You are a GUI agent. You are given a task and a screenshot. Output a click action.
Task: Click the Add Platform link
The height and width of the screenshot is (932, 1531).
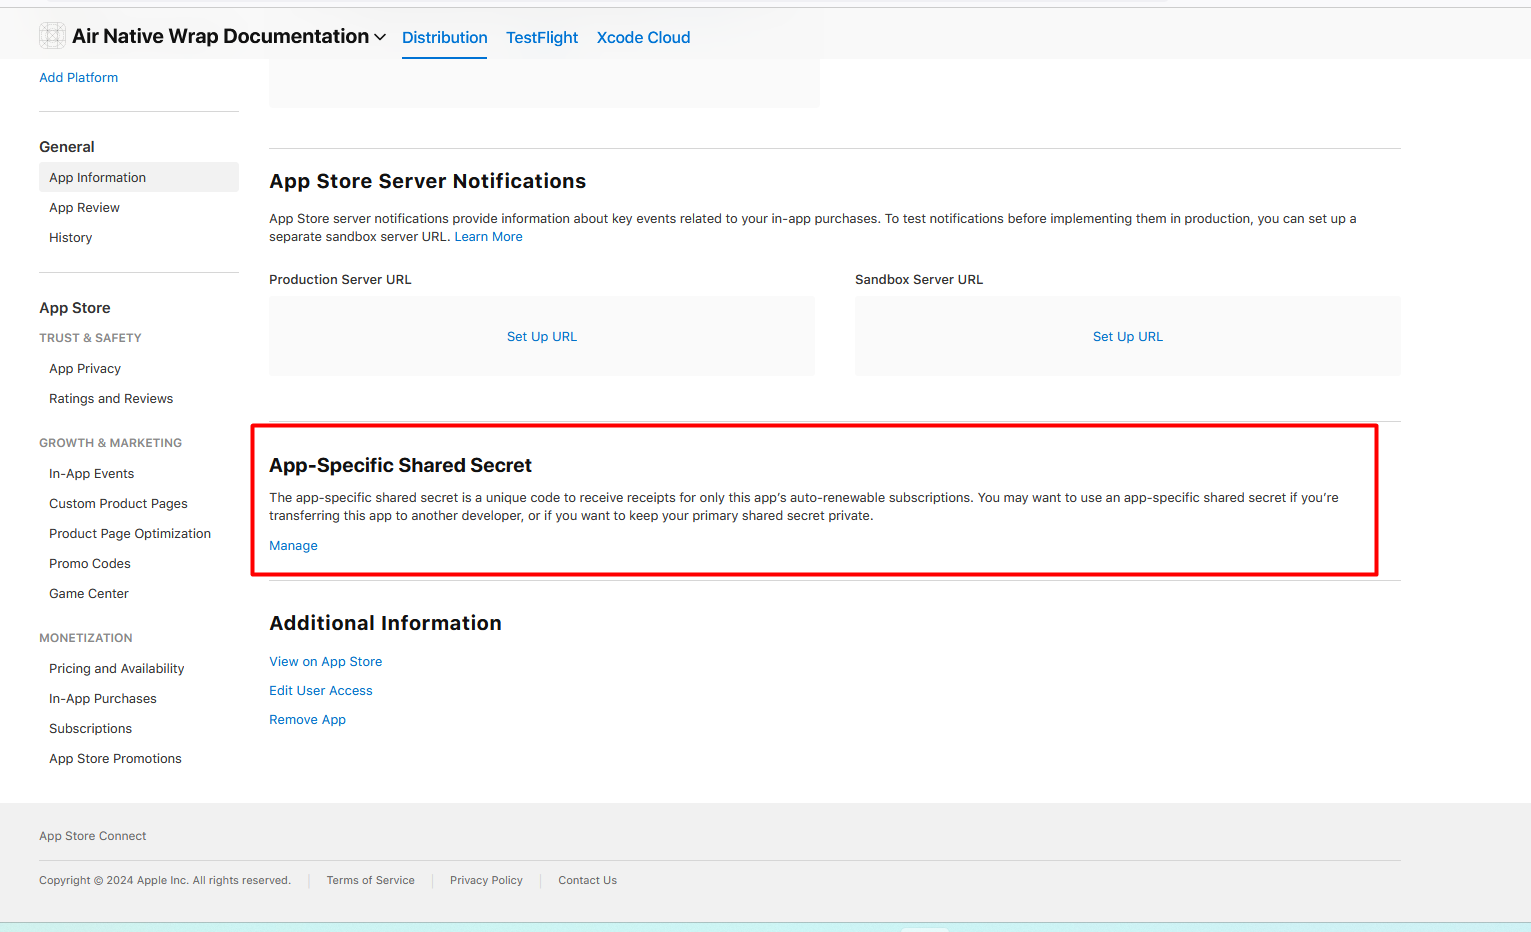78,77
